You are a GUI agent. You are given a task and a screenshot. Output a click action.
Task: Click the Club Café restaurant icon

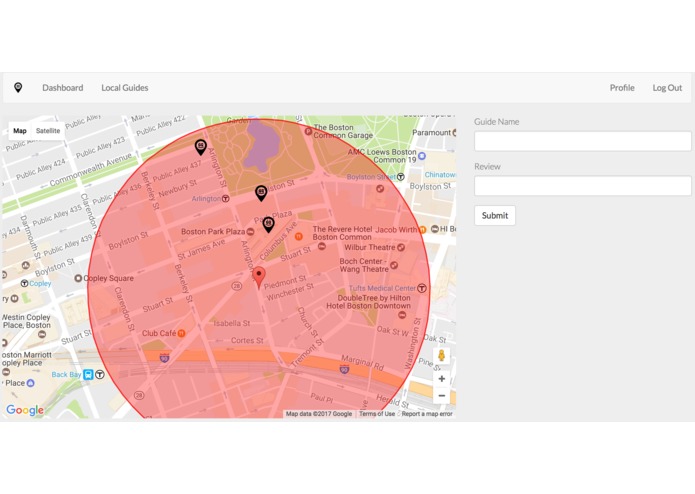(x=181, y=334)
